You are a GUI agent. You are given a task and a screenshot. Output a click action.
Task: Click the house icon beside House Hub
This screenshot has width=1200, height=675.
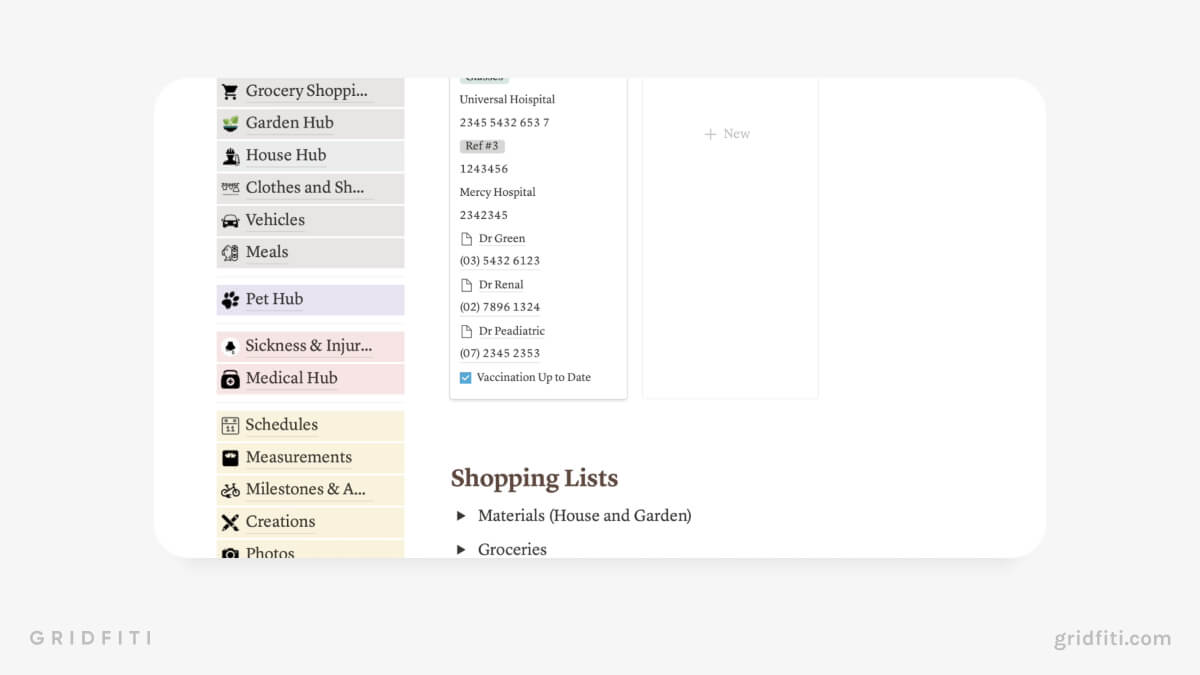230,156
